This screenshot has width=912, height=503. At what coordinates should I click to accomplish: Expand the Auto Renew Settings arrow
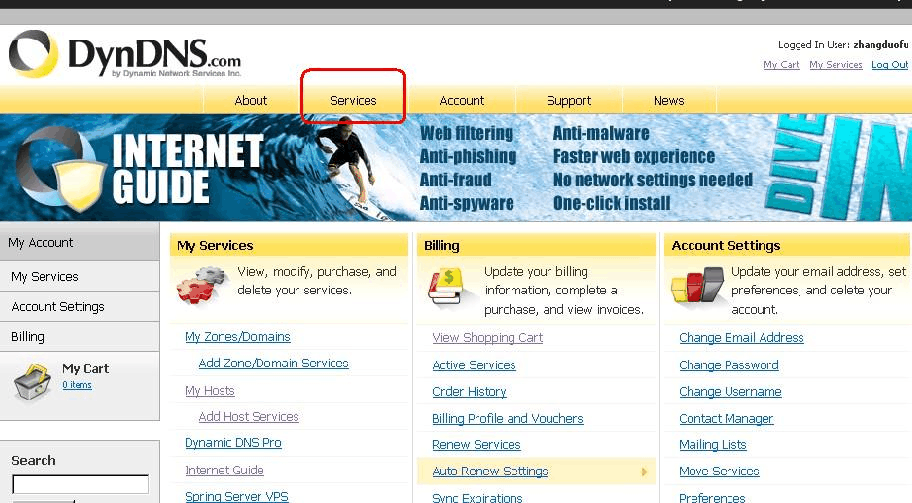(x=644, y=472)
